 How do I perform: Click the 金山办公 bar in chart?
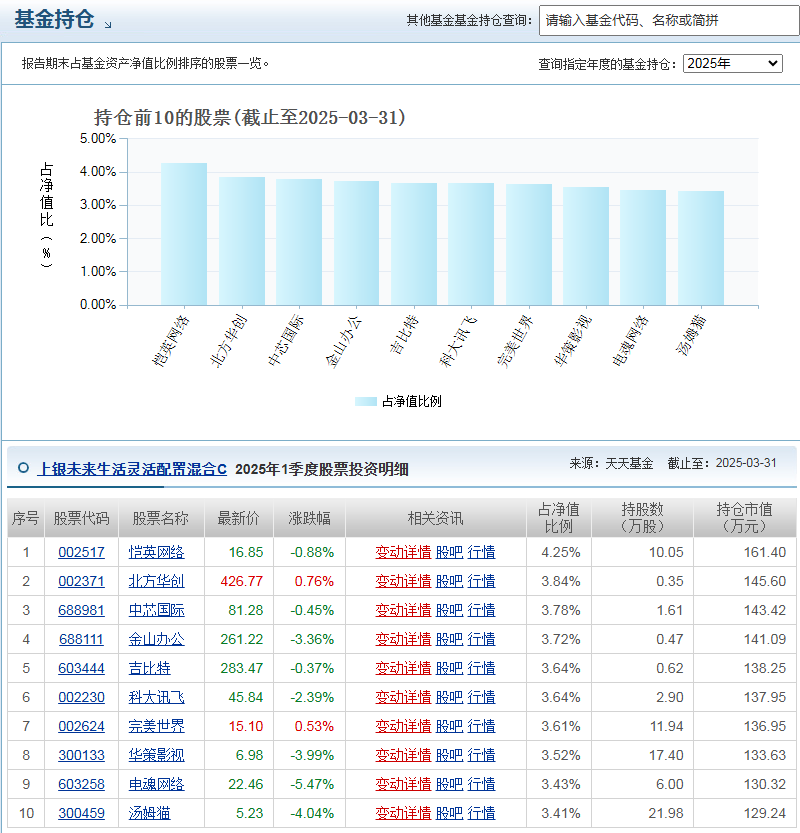point(356,243)
